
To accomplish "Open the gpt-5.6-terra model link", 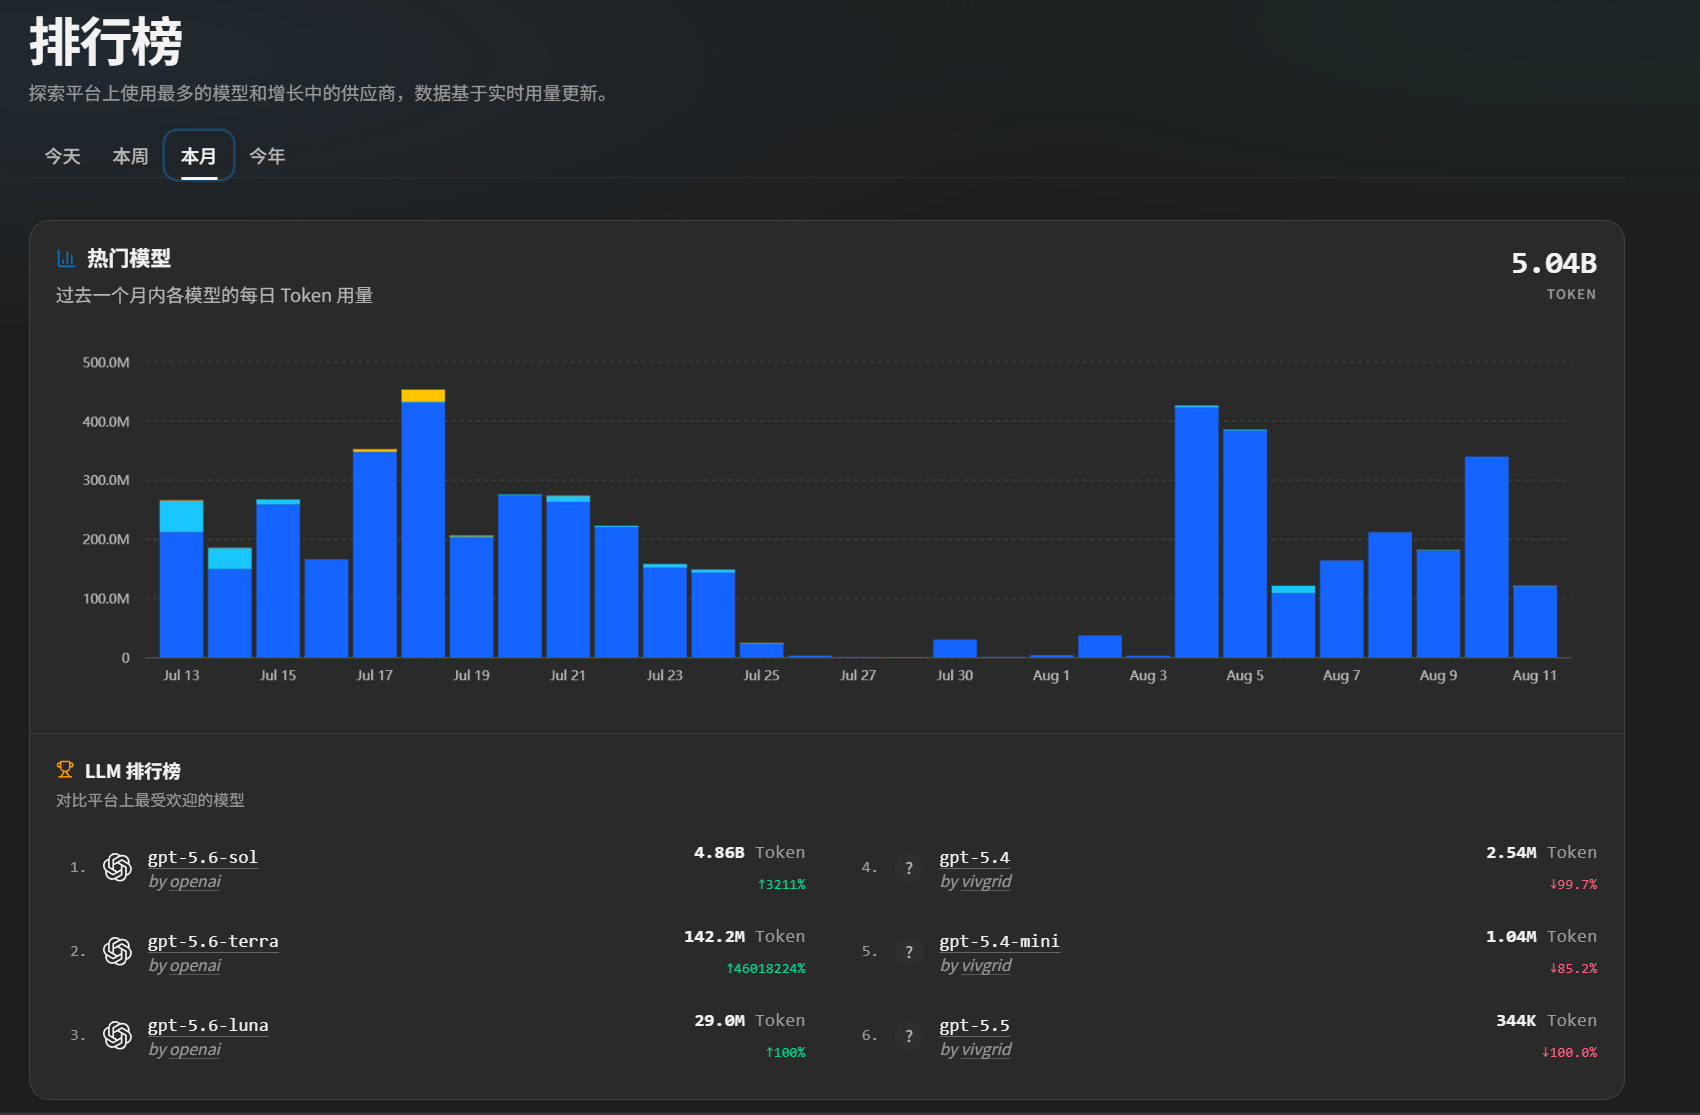I will click(x=213, y=941).
